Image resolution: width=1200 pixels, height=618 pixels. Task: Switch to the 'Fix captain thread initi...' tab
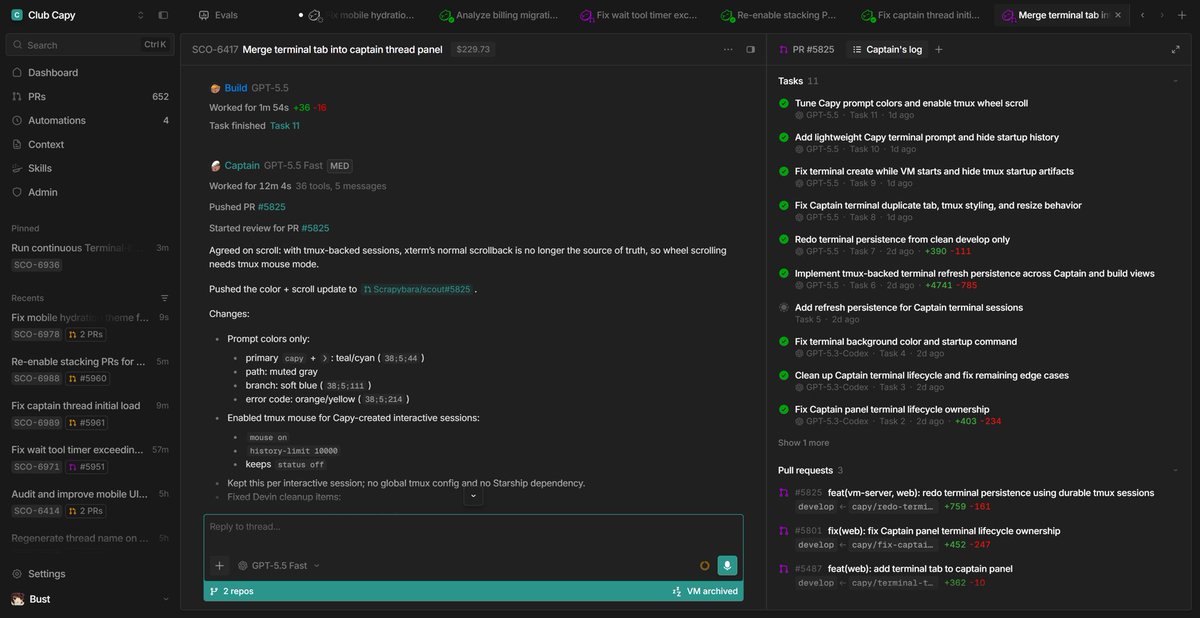[x=919, y=16]
